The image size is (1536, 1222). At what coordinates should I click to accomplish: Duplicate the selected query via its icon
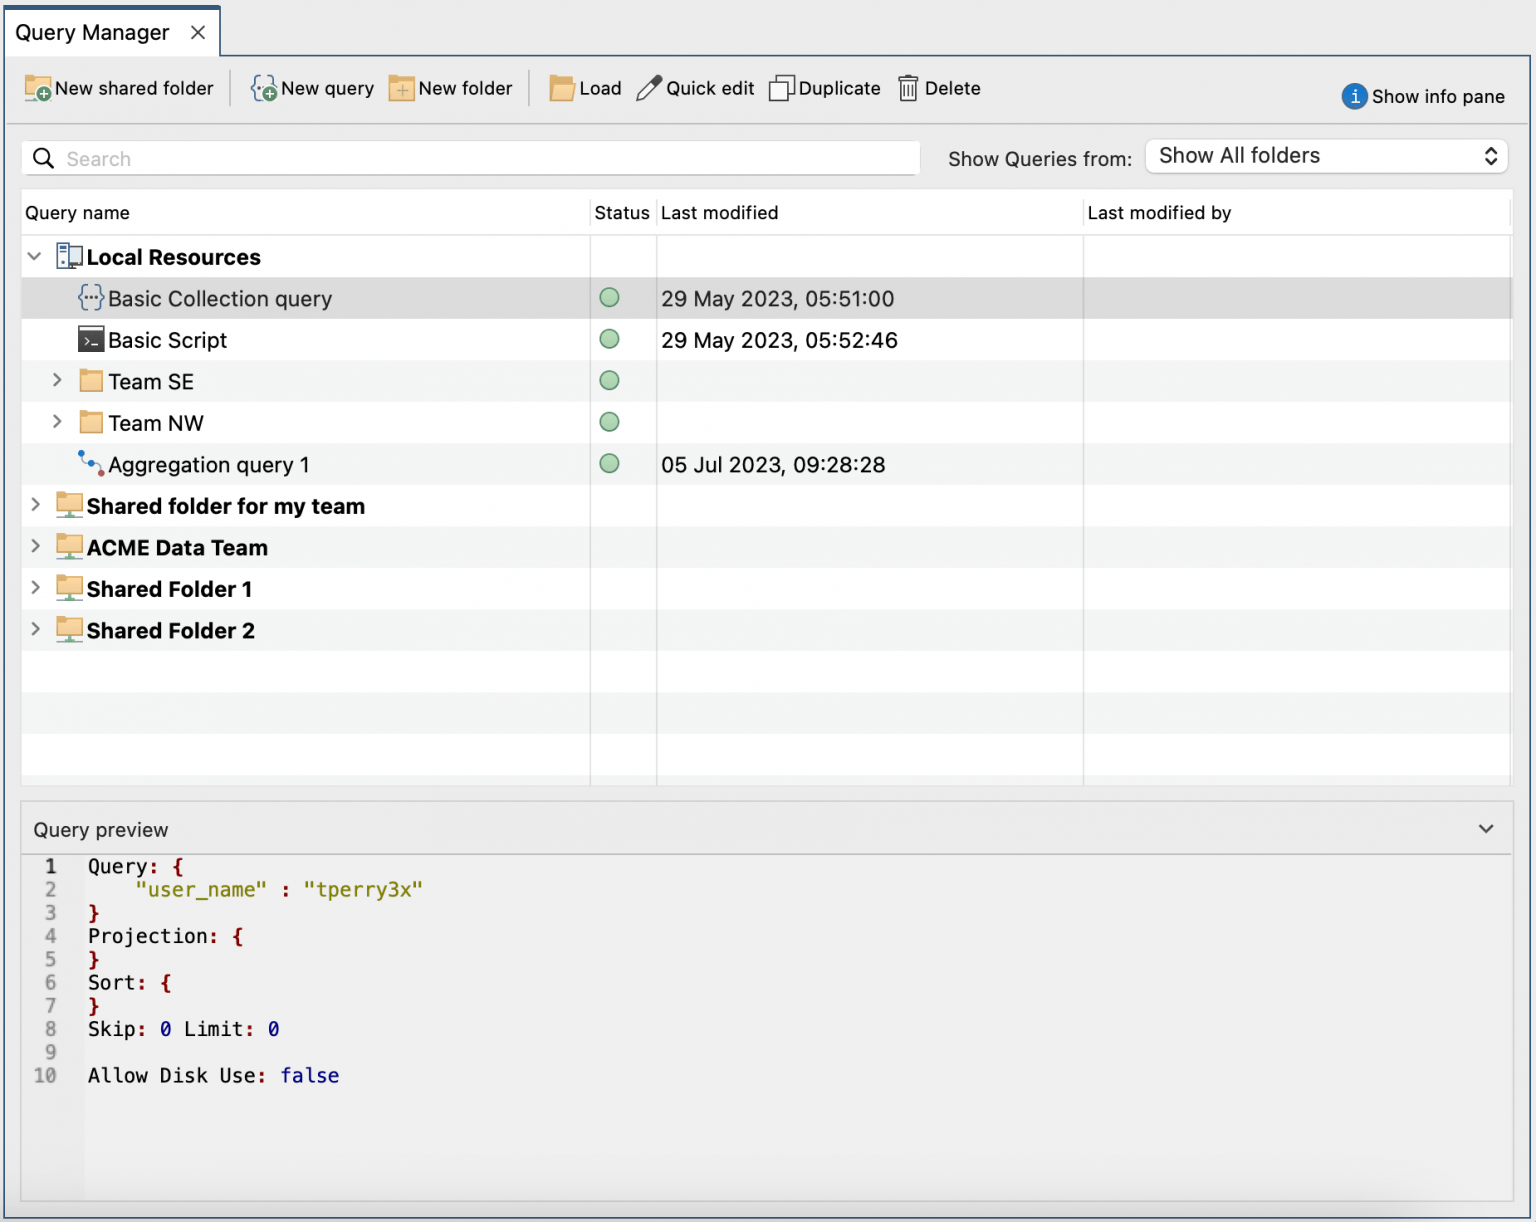coord(782,88)
